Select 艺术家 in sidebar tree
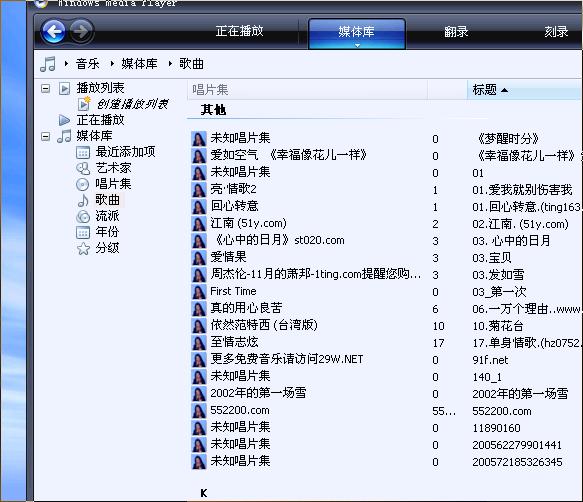This screenshot has width=583, height=502. pos(113,168)
